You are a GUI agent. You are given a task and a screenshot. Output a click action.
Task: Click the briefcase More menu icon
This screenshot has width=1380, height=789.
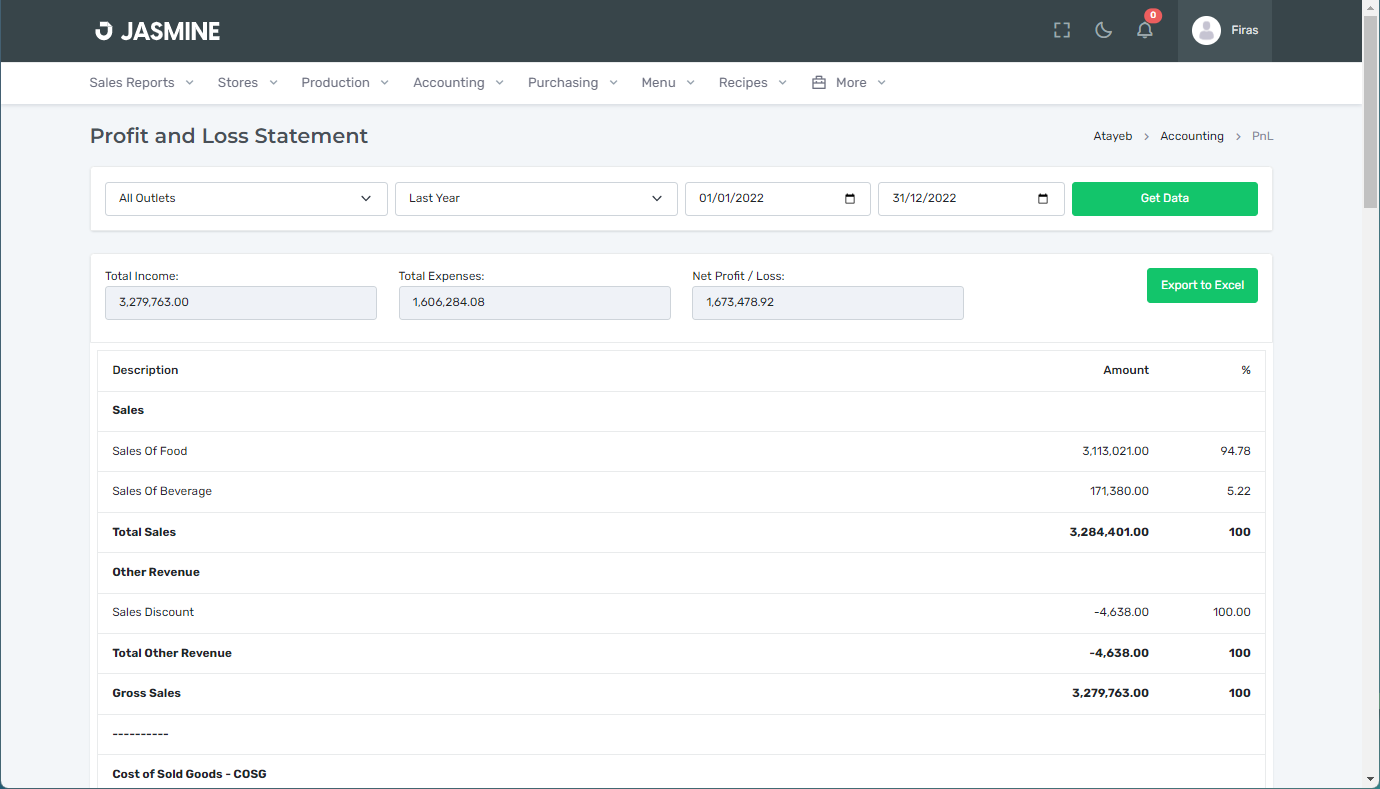click(x=819, y=83)
